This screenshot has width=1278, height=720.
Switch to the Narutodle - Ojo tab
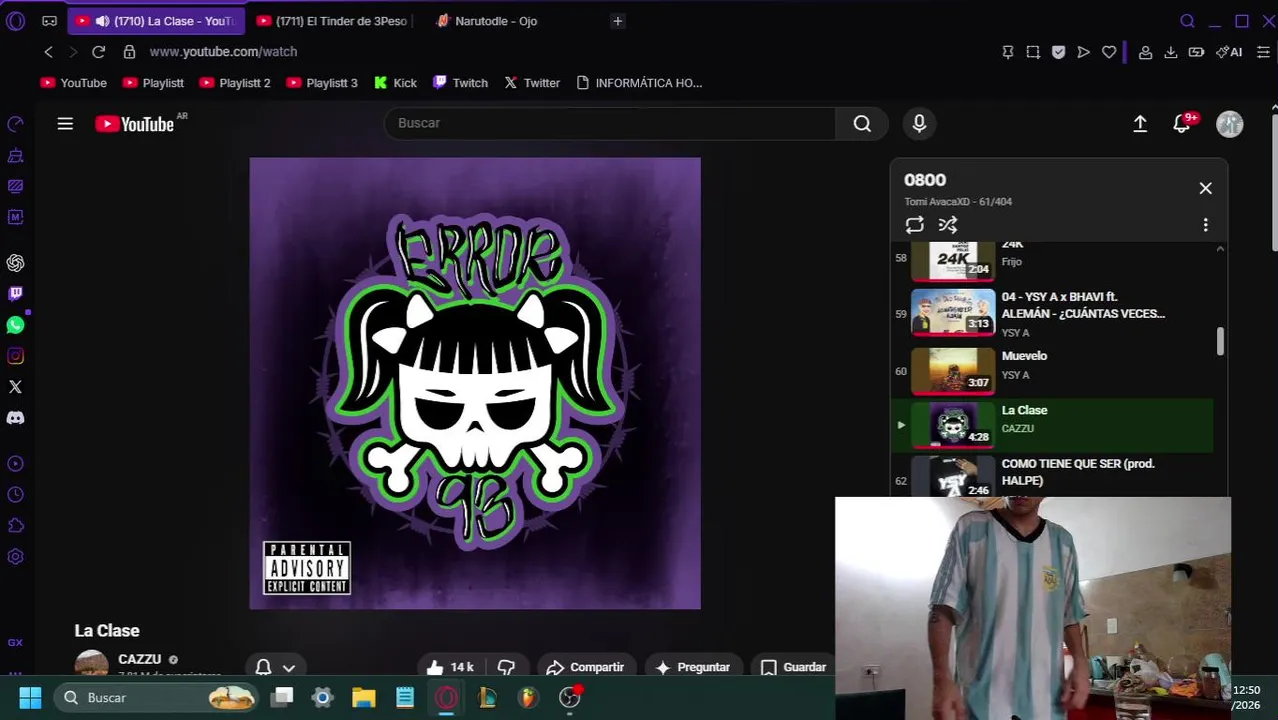[x=495, y=21]
